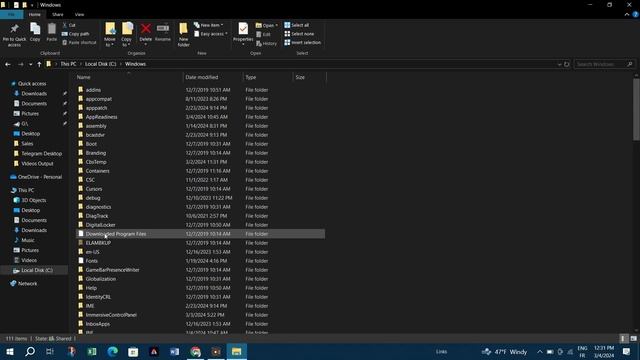Viewport: 640px width, 360px height.
Task: Open Word from the taskbar
Action: coord(175,351)
